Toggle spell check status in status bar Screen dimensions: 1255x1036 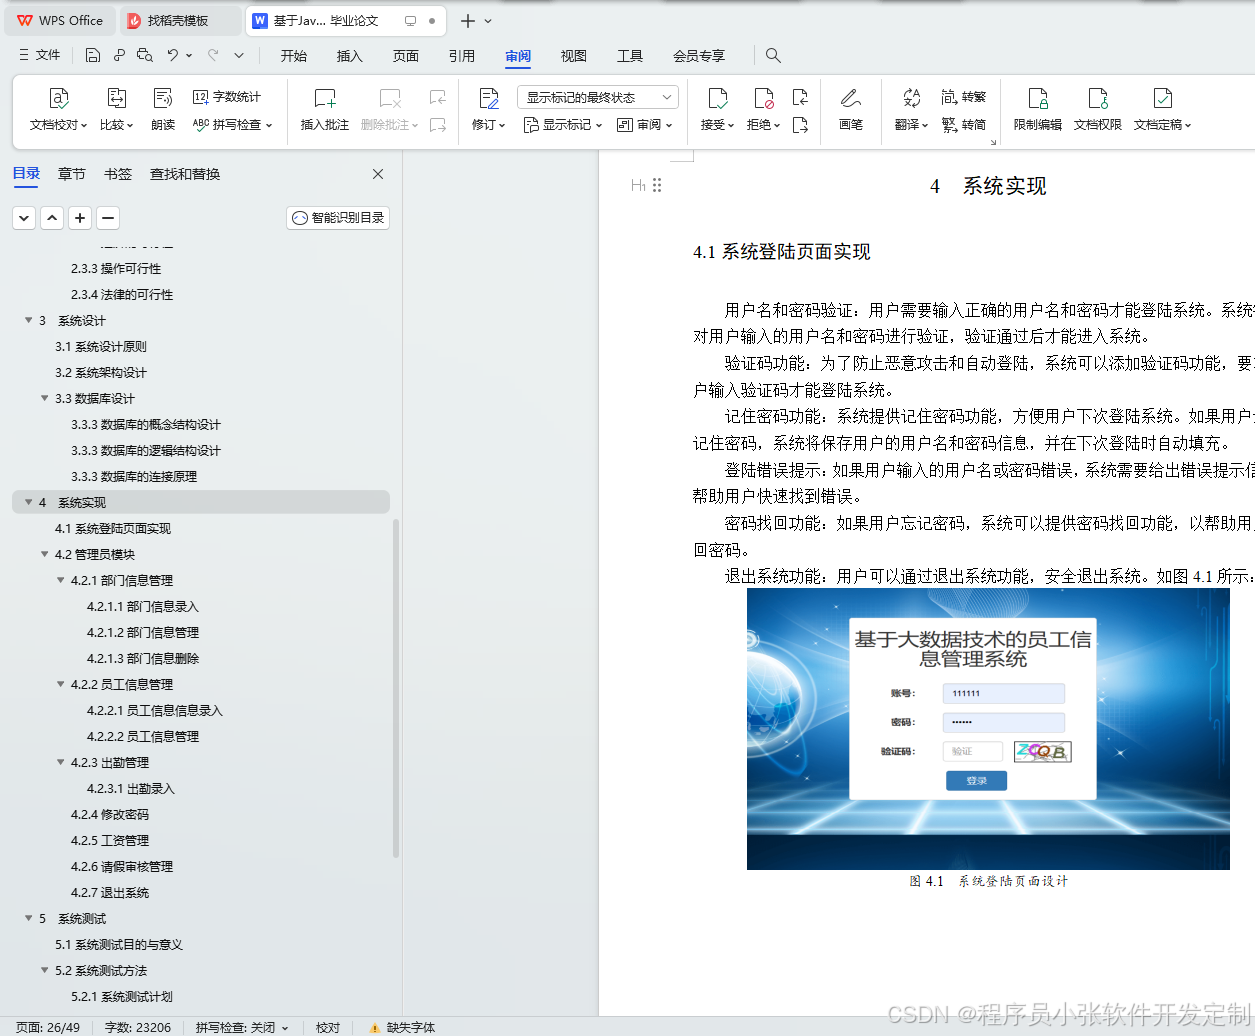point(240,1027)
